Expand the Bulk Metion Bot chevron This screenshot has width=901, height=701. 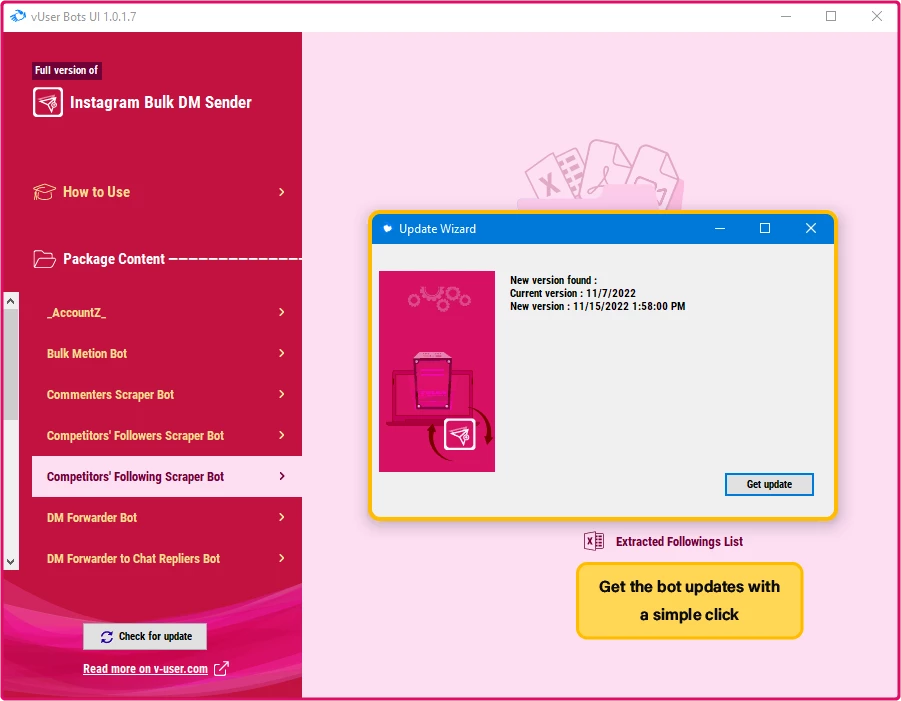(282, 353)
